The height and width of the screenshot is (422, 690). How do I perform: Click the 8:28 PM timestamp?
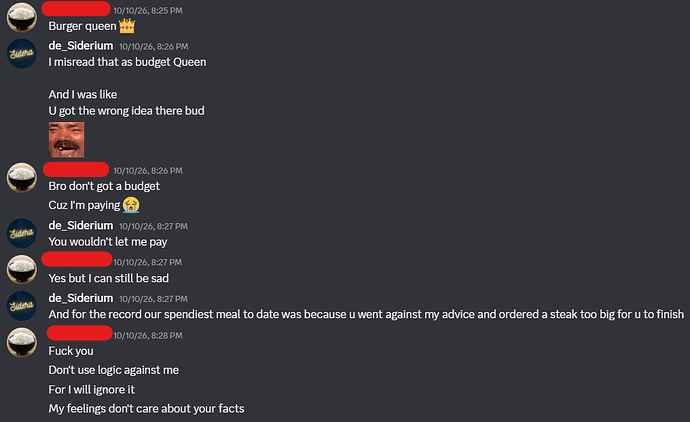tap(148, 336)
